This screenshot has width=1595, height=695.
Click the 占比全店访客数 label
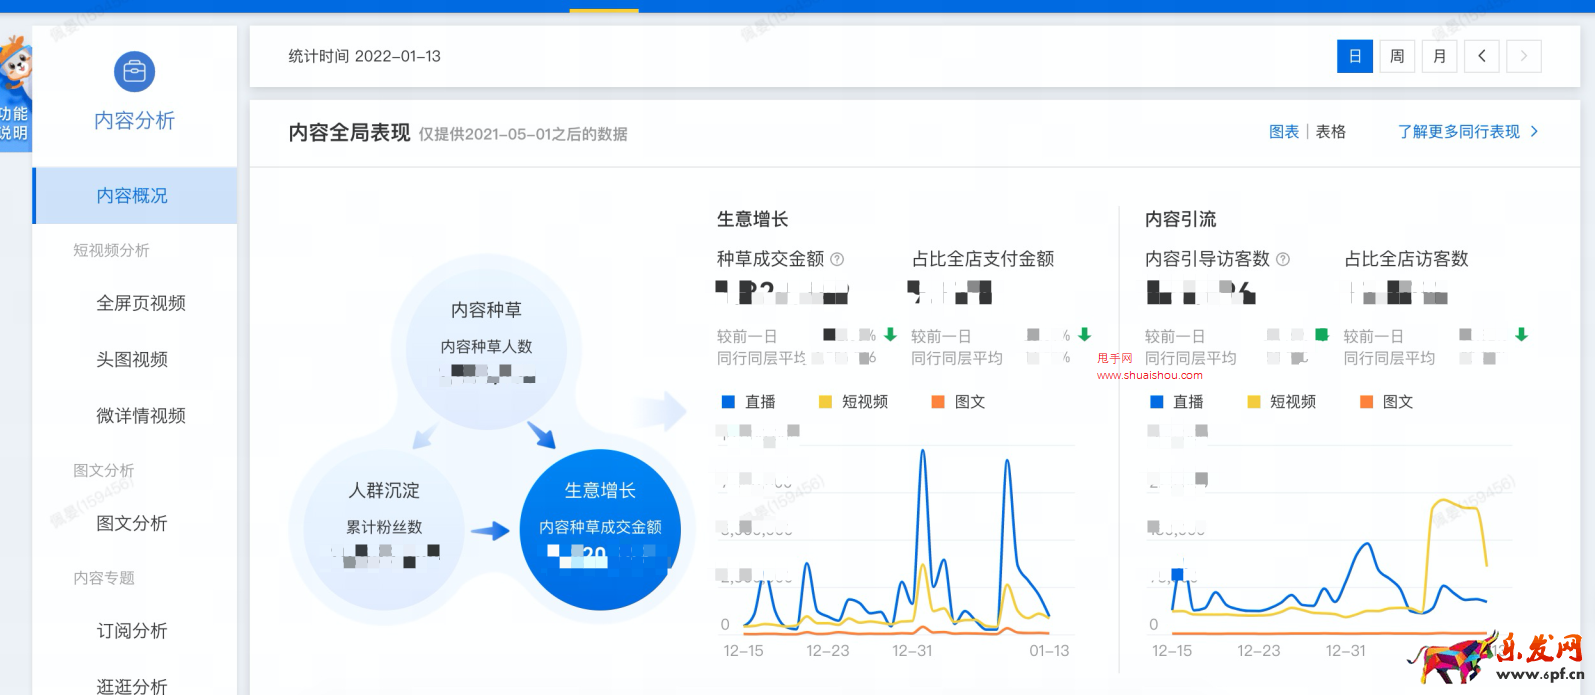(1406, 259)
